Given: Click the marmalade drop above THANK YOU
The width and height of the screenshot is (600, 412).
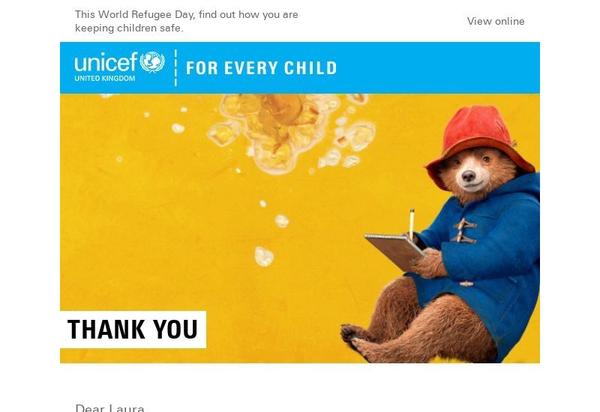Looking at the screenshot, I should [264, 256].
